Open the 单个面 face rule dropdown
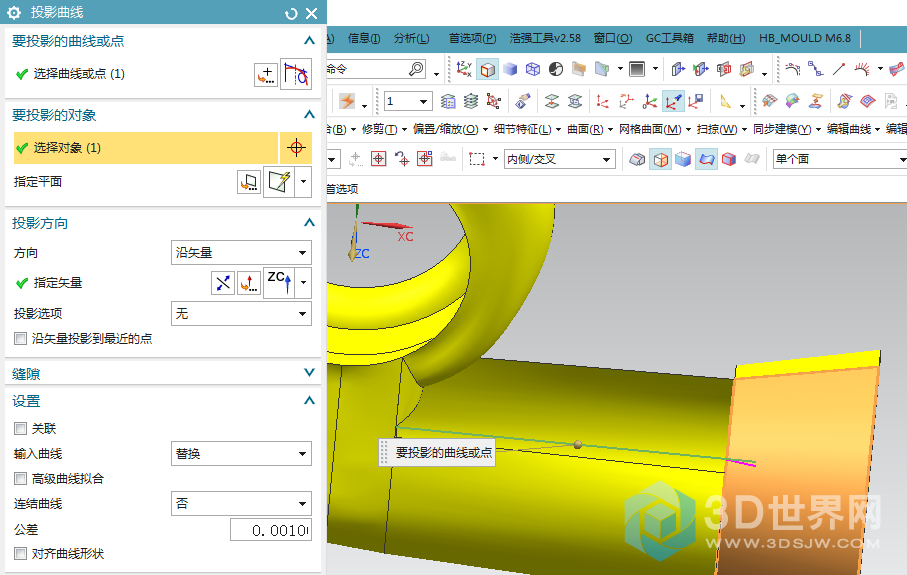The image size is (907, 575). (x=840, y=159)
